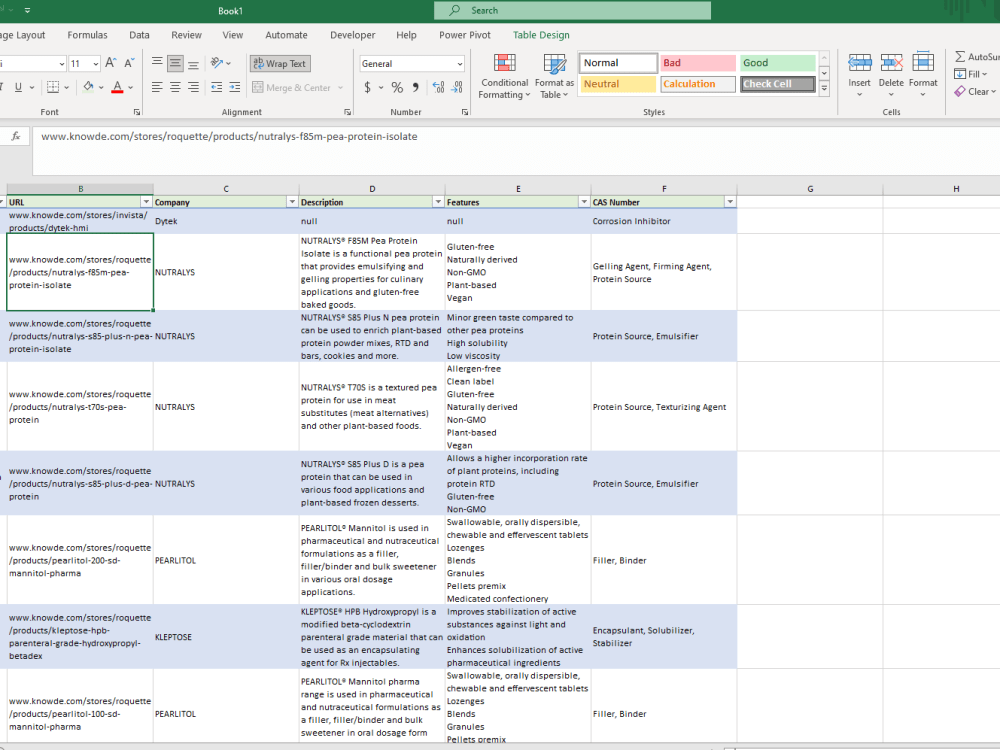1000x750 pixels.
Task: Open Description column filter dropdown
Action: (x=438, y=202)
